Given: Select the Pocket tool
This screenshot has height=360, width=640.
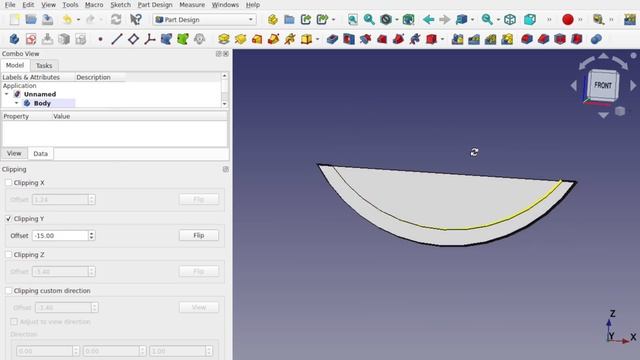Looking at the screenshot, I should point(332,39).
